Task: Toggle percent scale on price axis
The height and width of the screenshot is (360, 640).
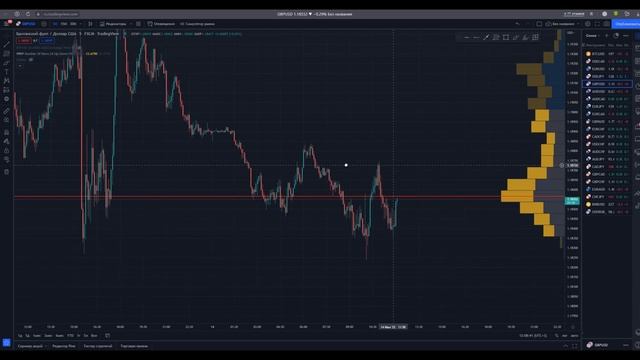Action: click(x=556, y=336)
